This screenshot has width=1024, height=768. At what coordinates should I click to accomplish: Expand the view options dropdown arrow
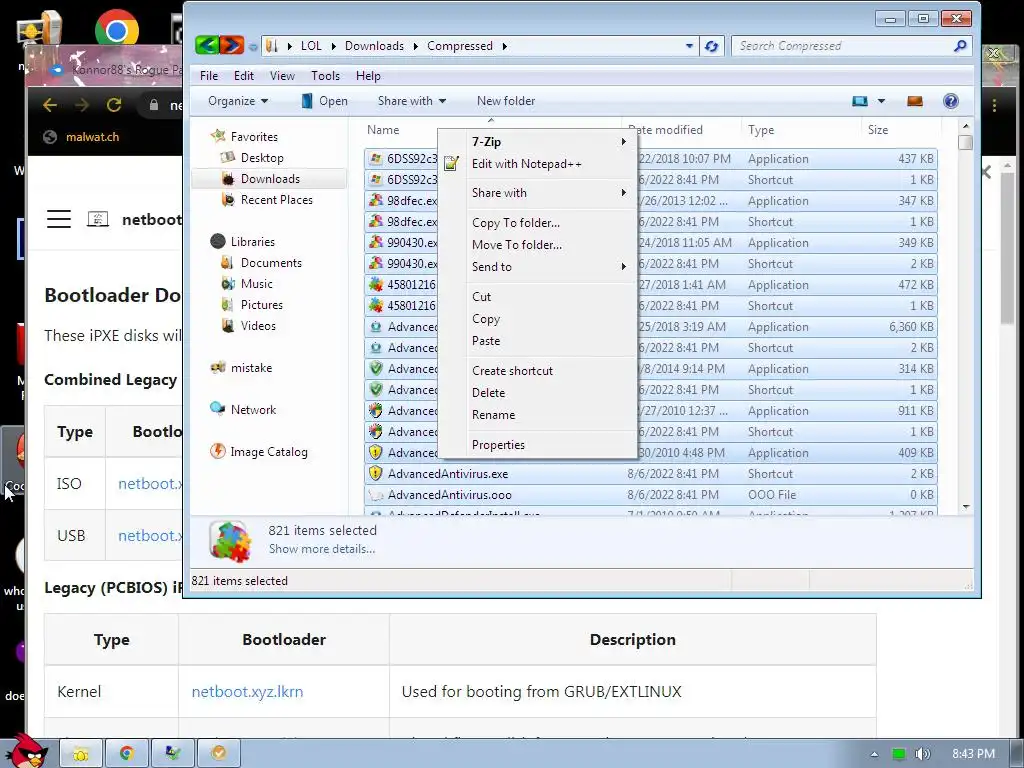881,101
